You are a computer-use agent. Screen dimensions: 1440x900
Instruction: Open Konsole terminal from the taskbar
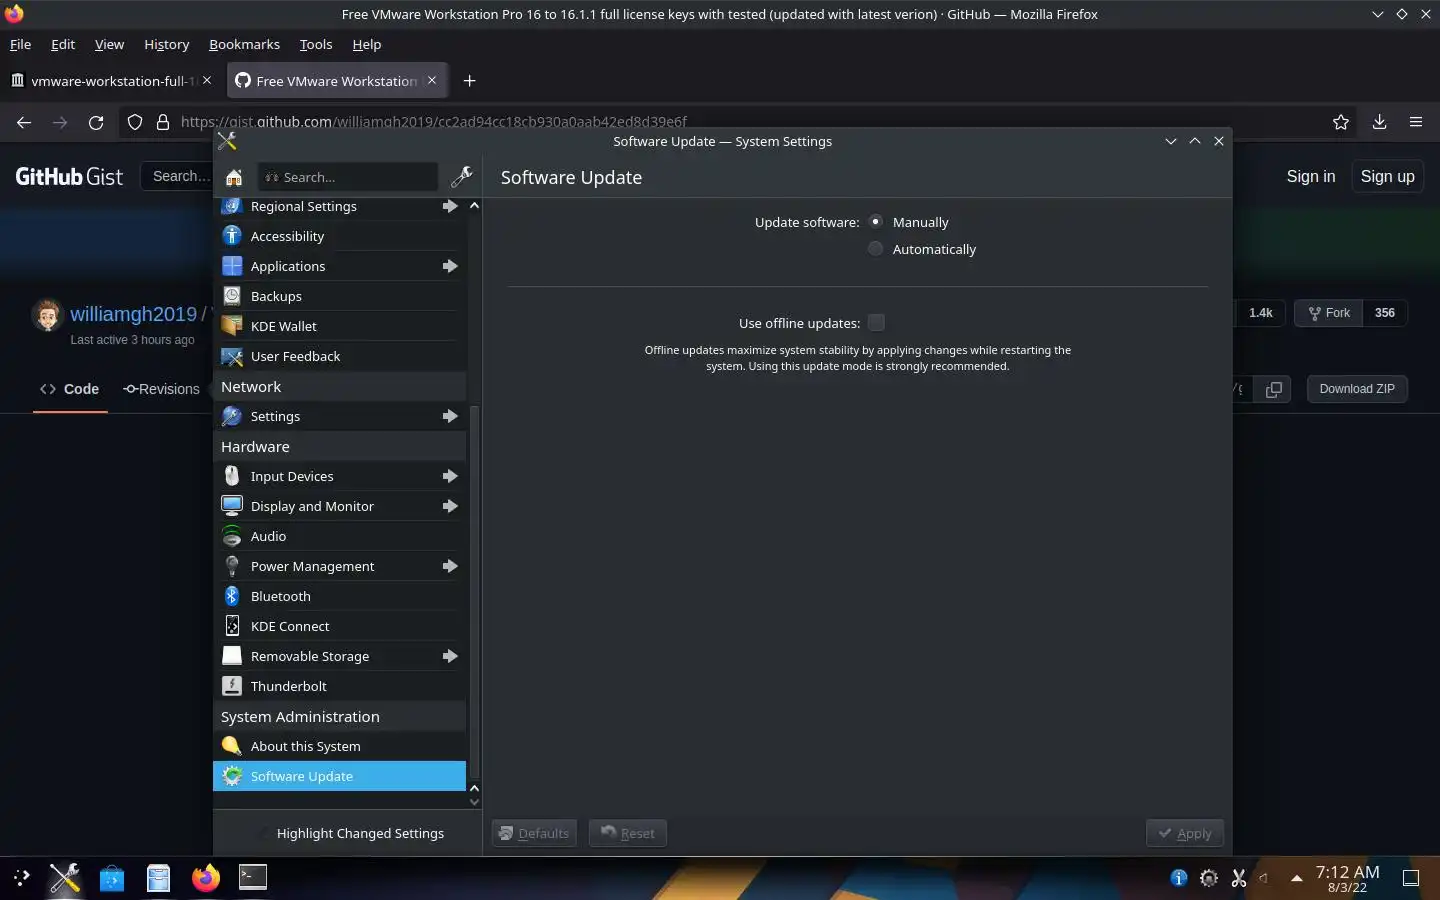point(253,878)
